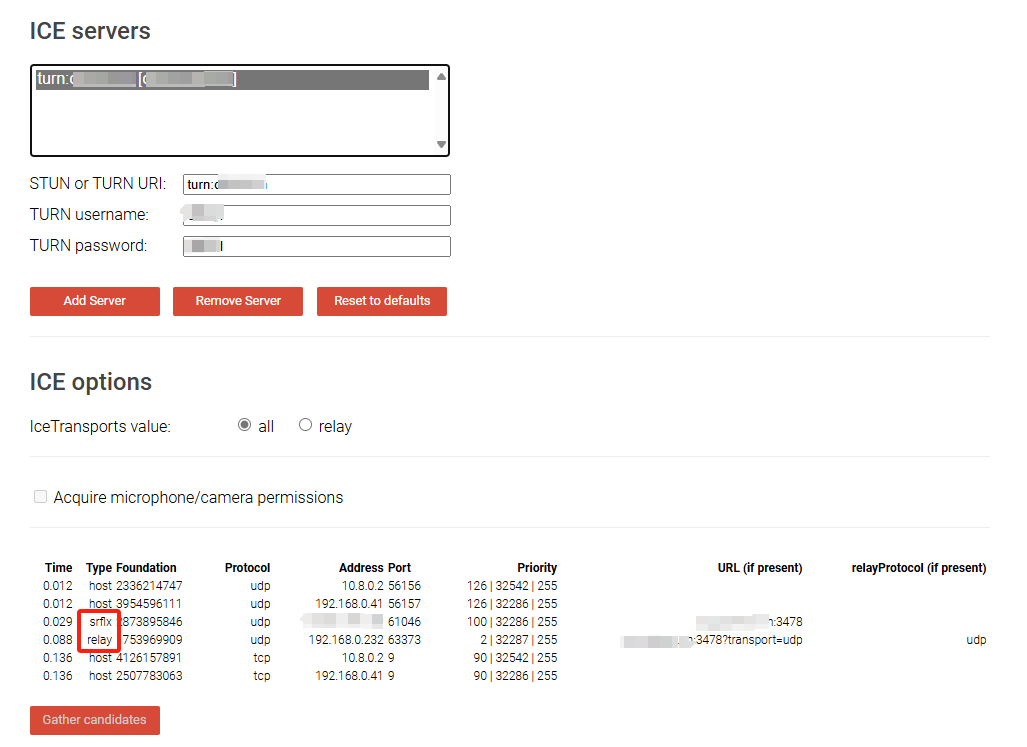Click the srflx type cell in candidates table

pos(100,622)
